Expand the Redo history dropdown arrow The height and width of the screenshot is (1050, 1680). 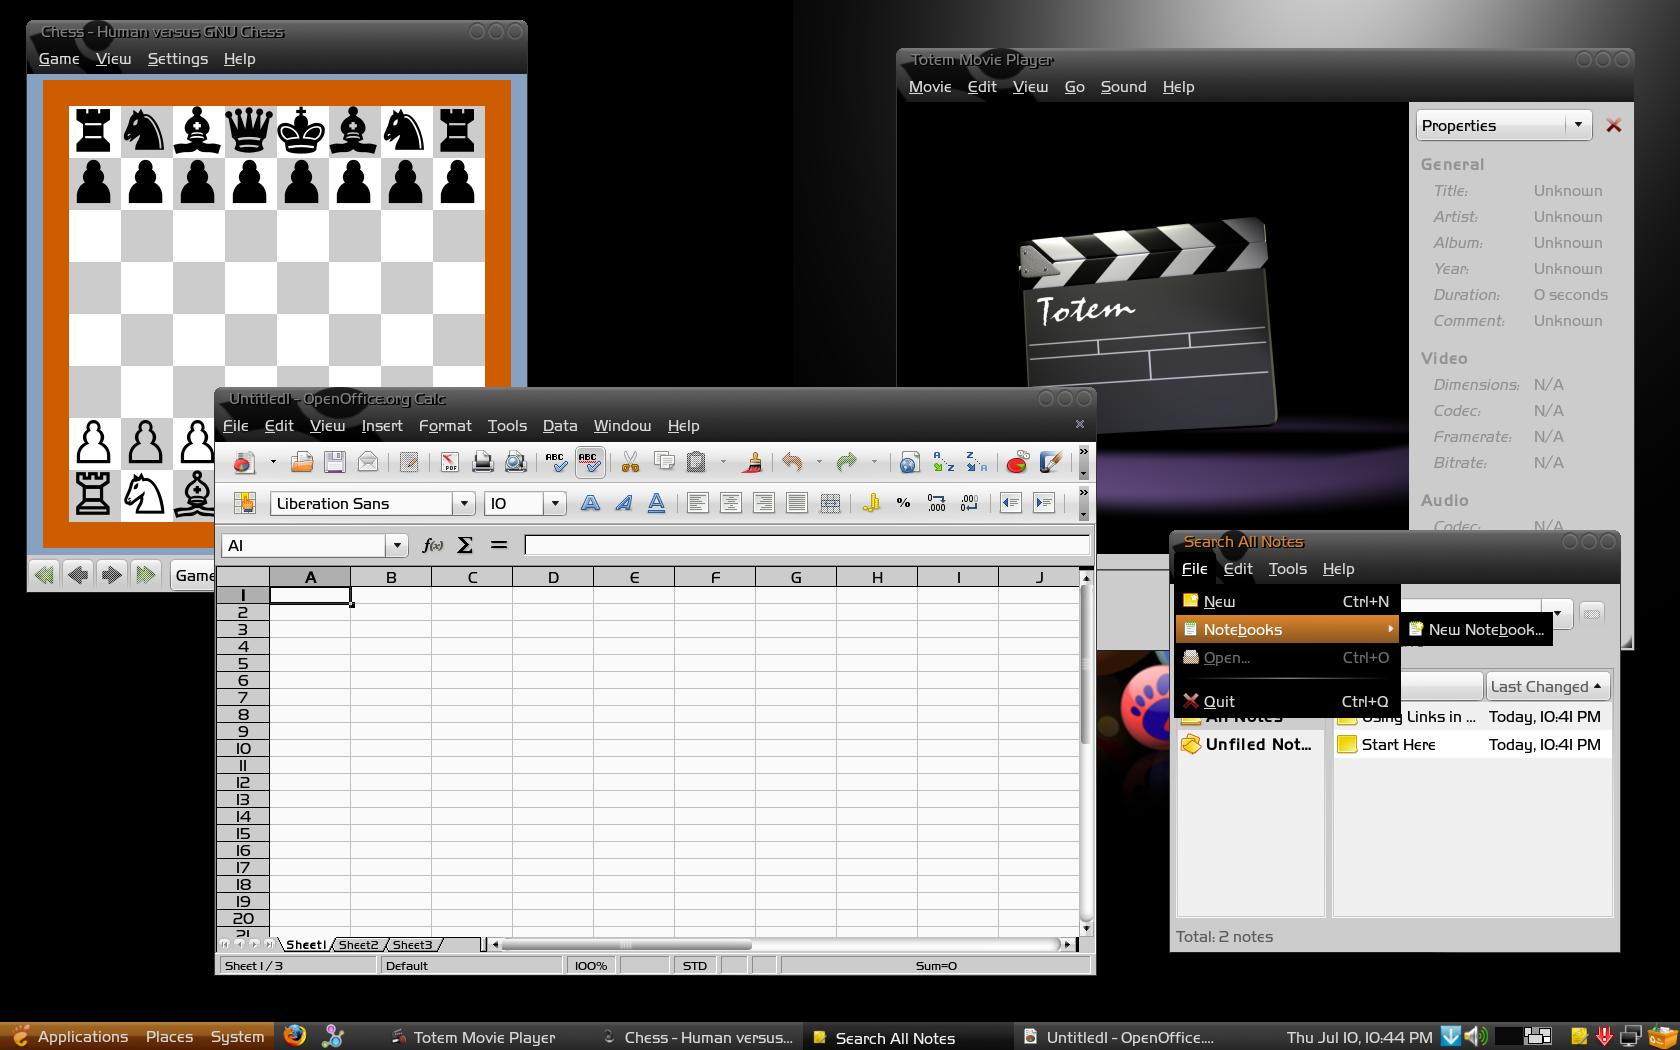[x=873, y=462]
